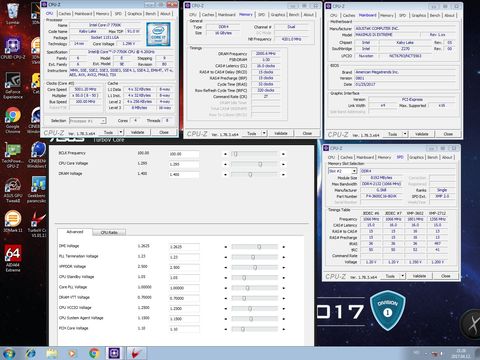Click Validate in the CPU-Z Memory window
The height and width of the screenshot is (360, 480).
point(281,133)
